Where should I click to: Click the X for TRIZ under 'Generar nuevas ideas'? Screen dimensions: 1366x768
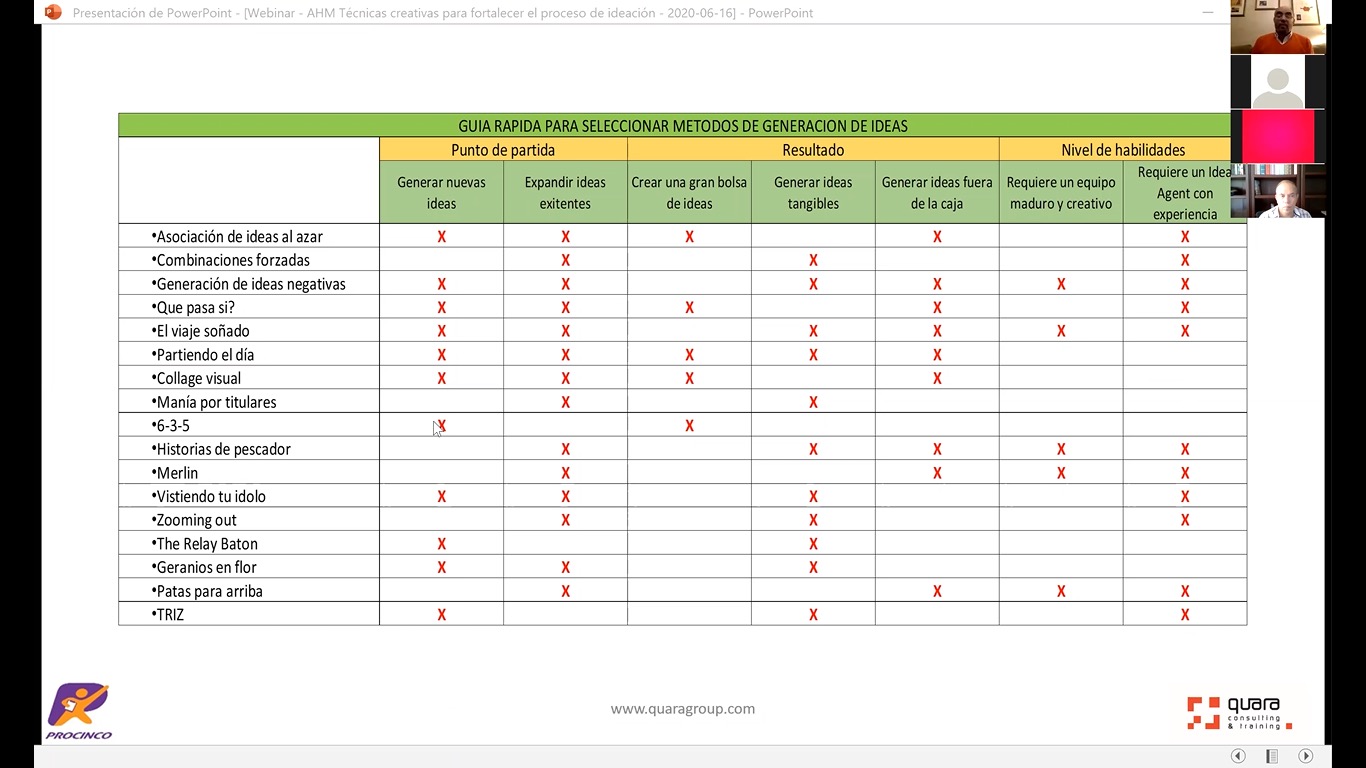coord(441,615)
